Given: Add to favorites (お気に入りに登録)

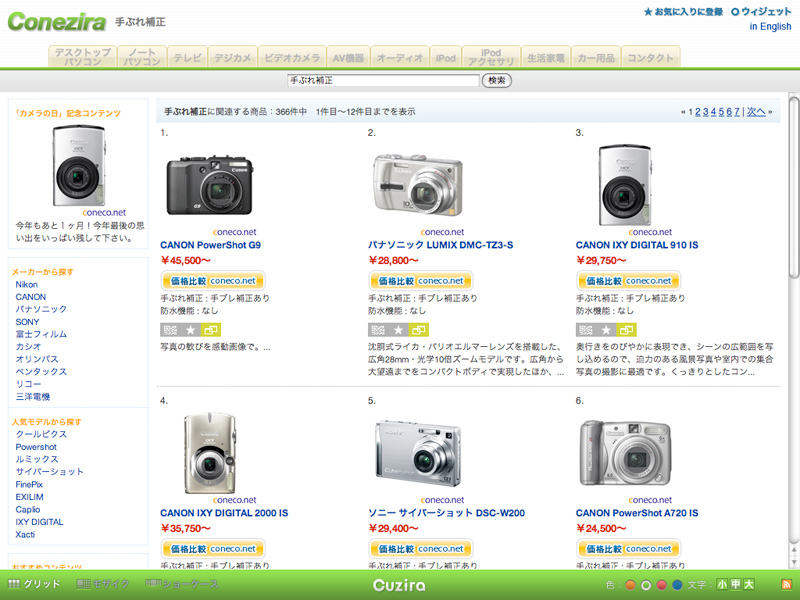Looking at the screenshot, I should click(x=683, y=12).
